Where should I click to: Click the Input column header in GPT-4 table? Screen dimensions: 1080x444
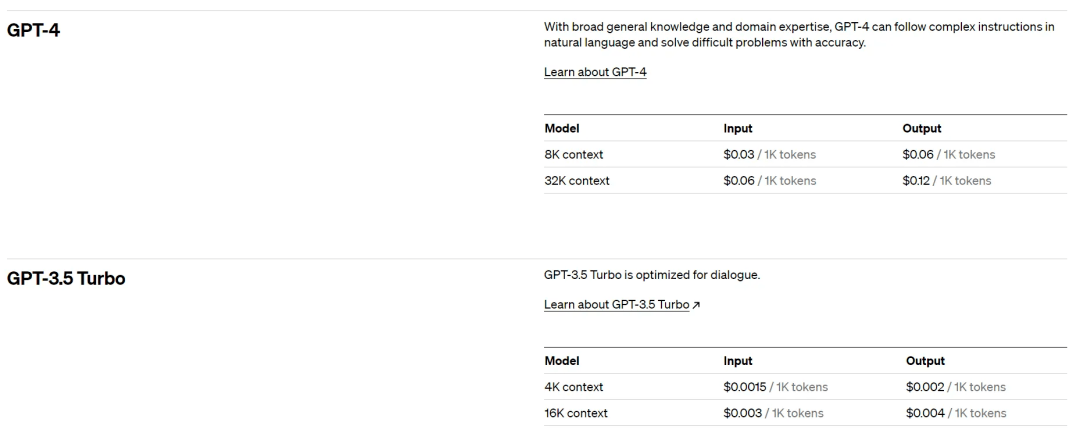tap(738, 129)
